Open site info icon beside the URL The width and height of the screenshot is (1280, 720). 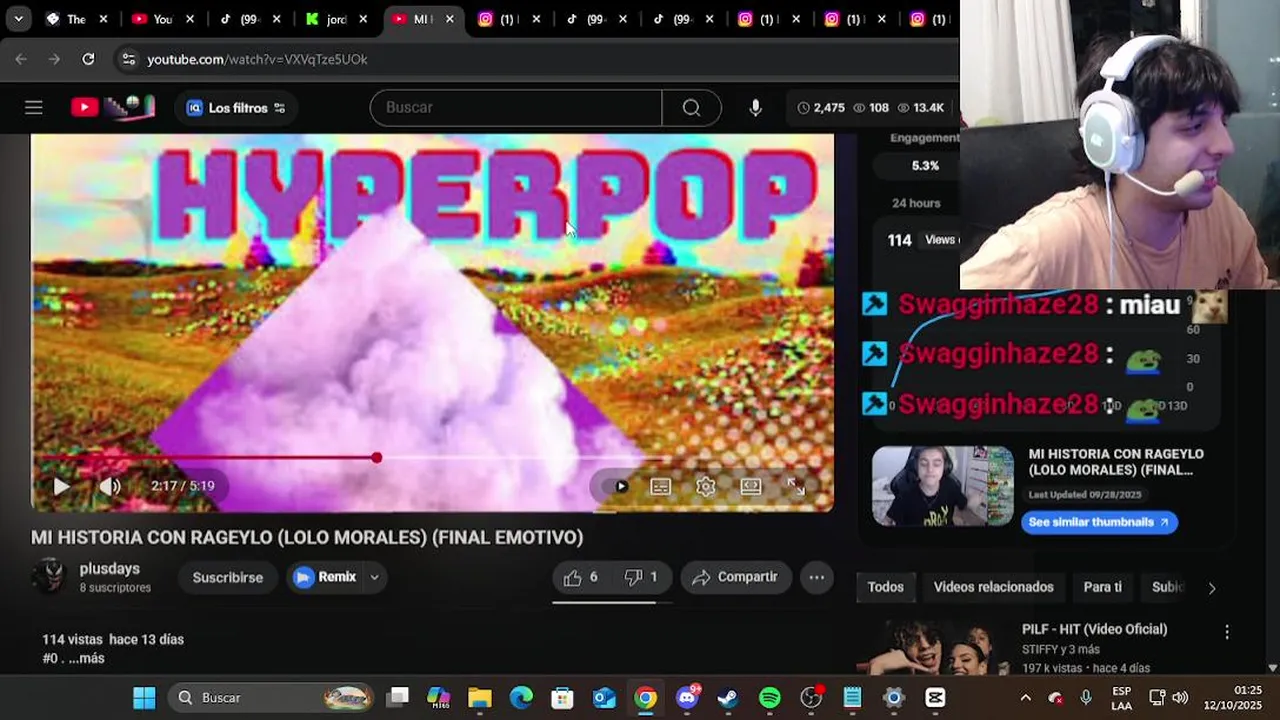click(x=128, y=59)
